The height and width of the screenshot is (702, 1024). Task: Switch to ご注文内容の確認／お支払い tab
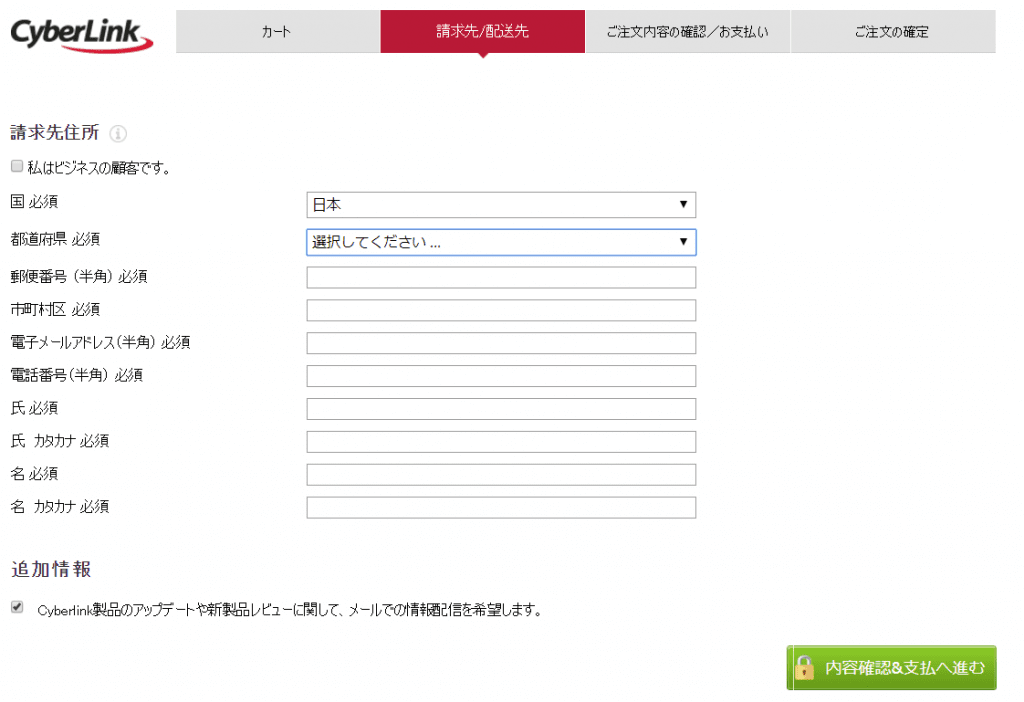(687, 32)
